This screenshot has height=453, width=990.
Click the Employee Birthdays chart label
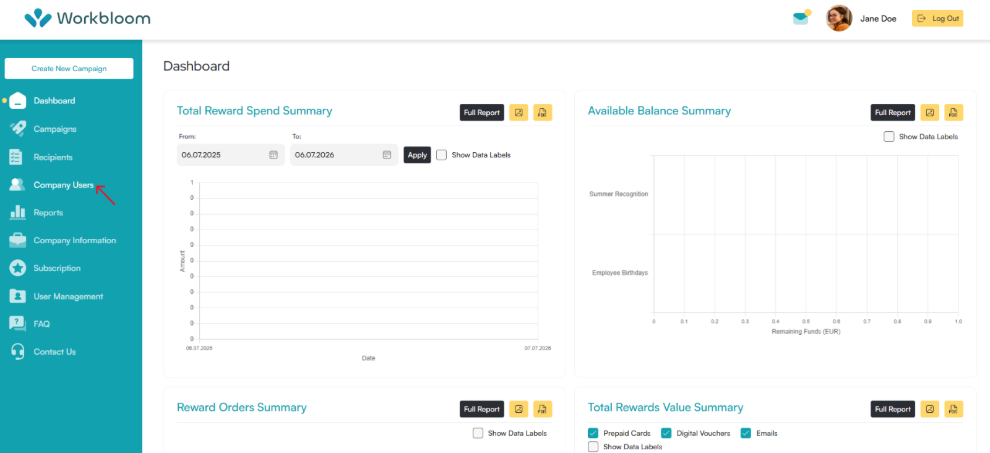(x=620, y=273)
